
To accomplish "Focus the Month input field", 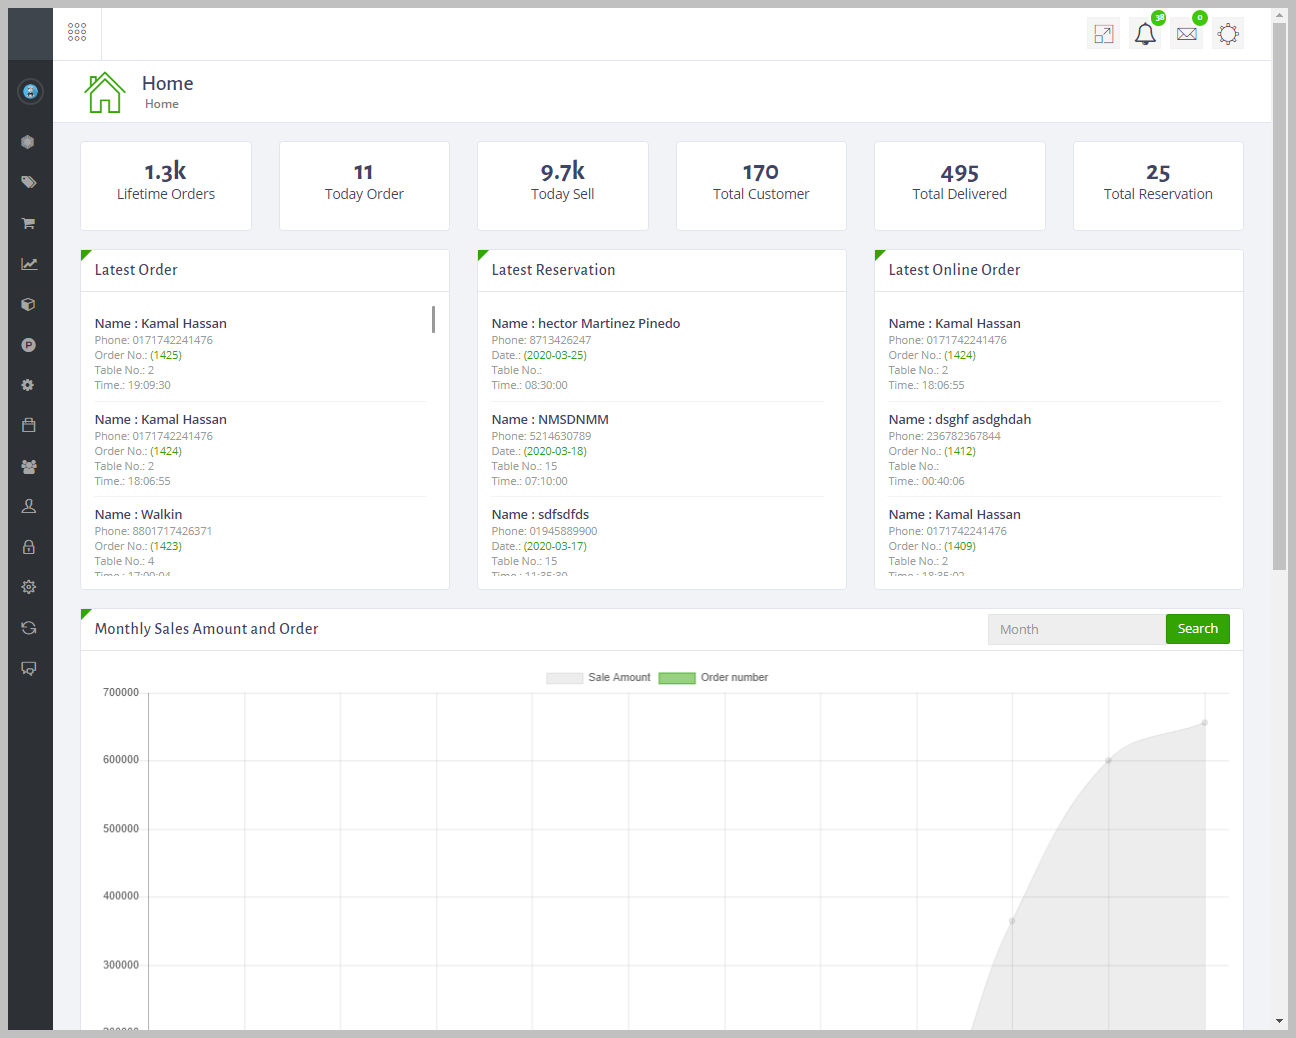I will 1077,629.
